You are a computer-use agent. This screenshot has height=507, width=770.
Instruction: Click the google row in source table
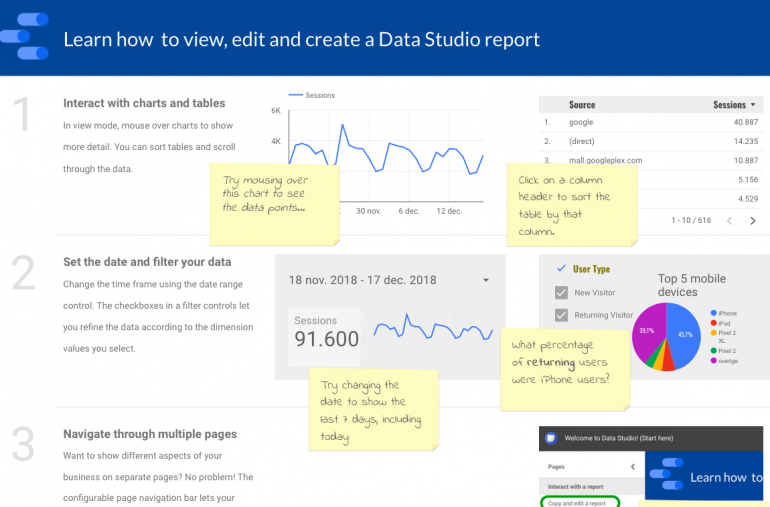(x=651, y=122)
